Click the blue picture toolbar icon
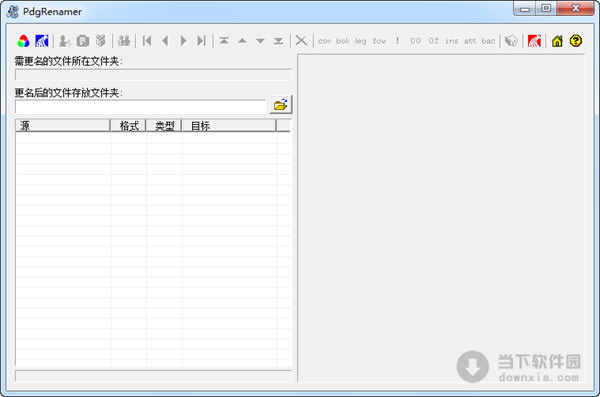 [x=42, y=41]
